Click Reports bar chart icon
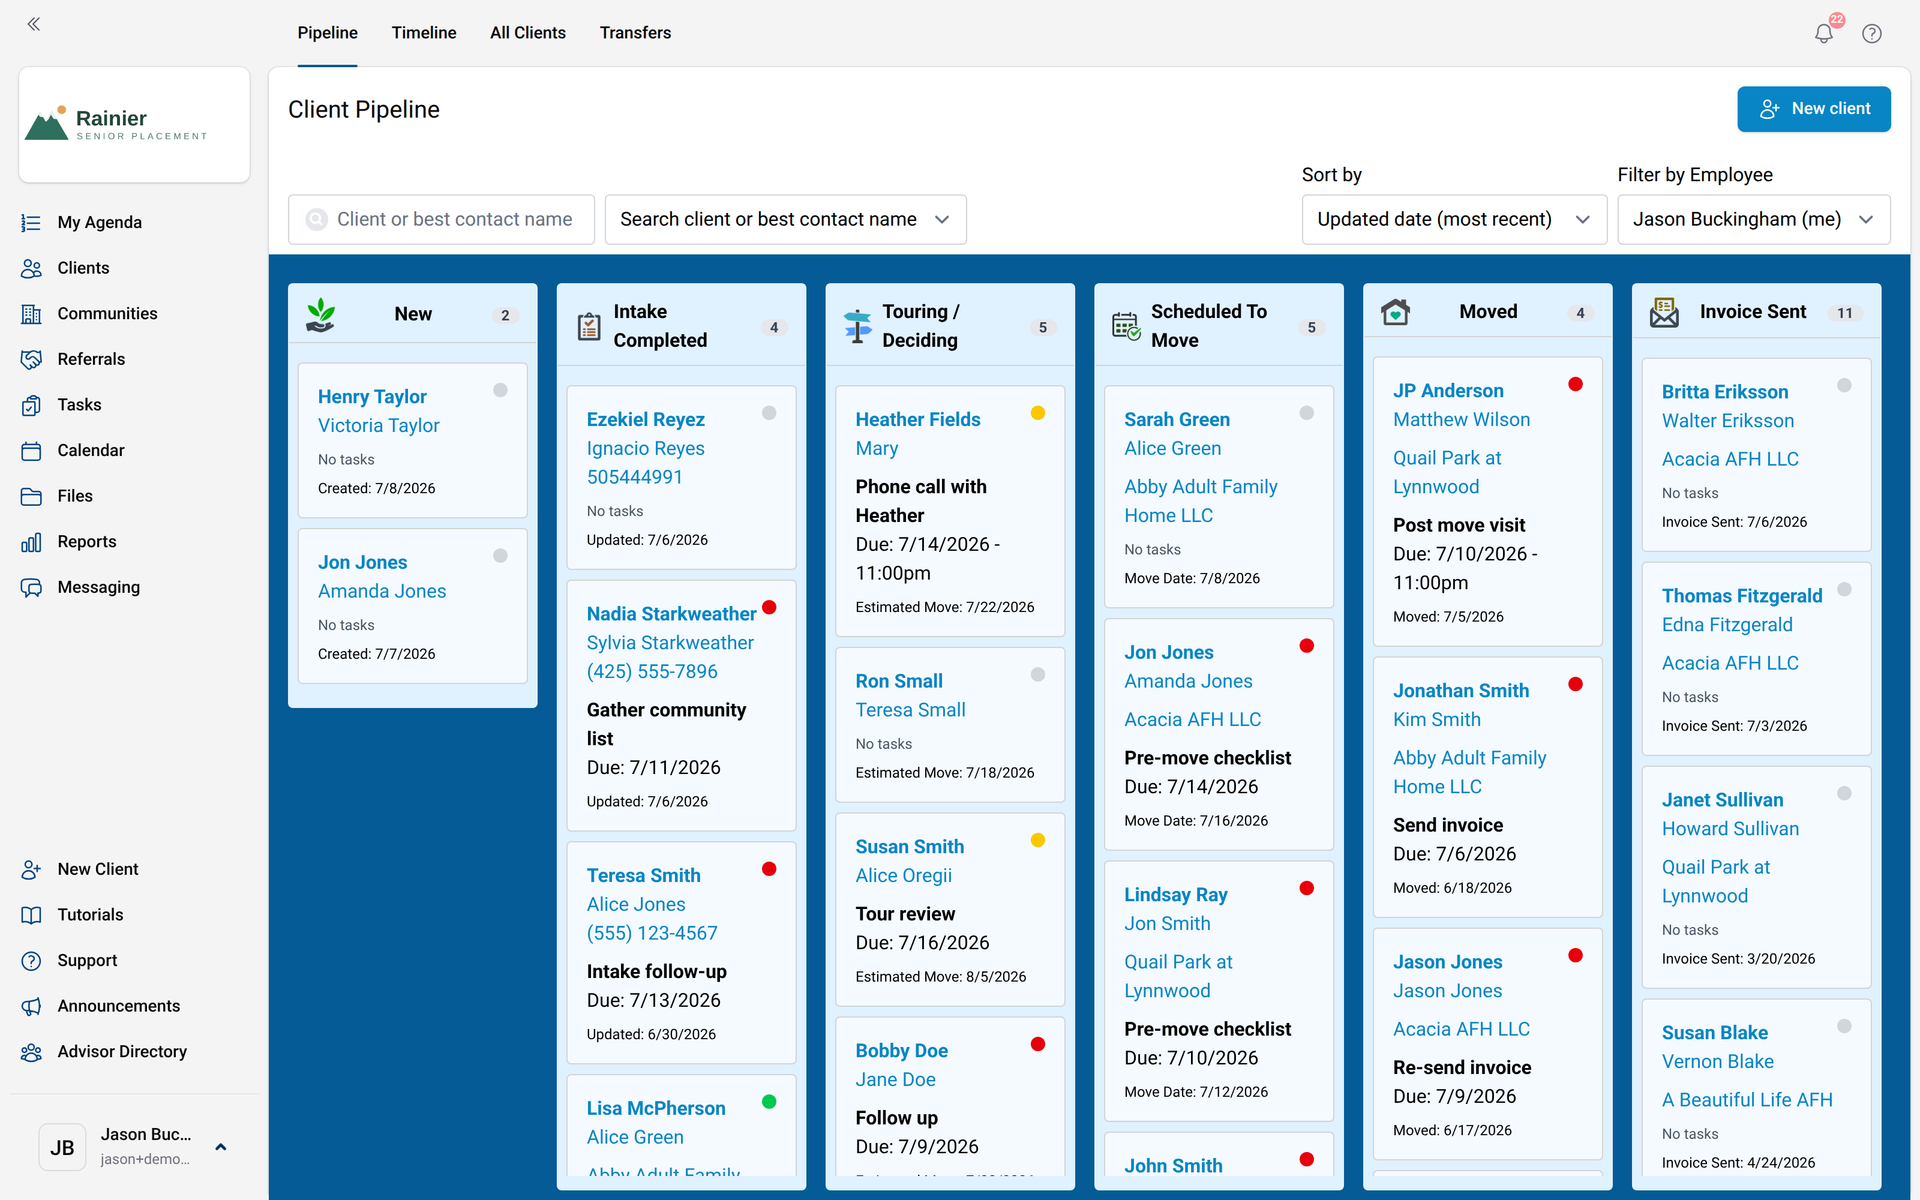Screen dimensions: 1920x1200 [31, 542]
